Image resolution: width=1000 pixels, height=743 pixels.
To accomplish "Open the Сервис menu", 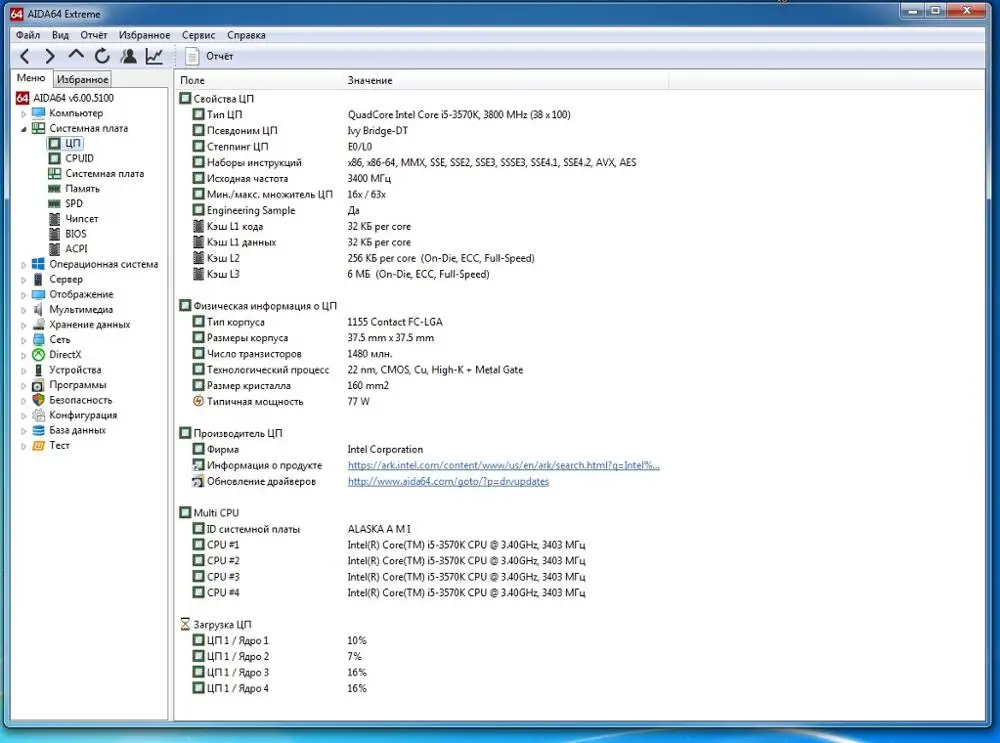I will click(x=198, y=35).
